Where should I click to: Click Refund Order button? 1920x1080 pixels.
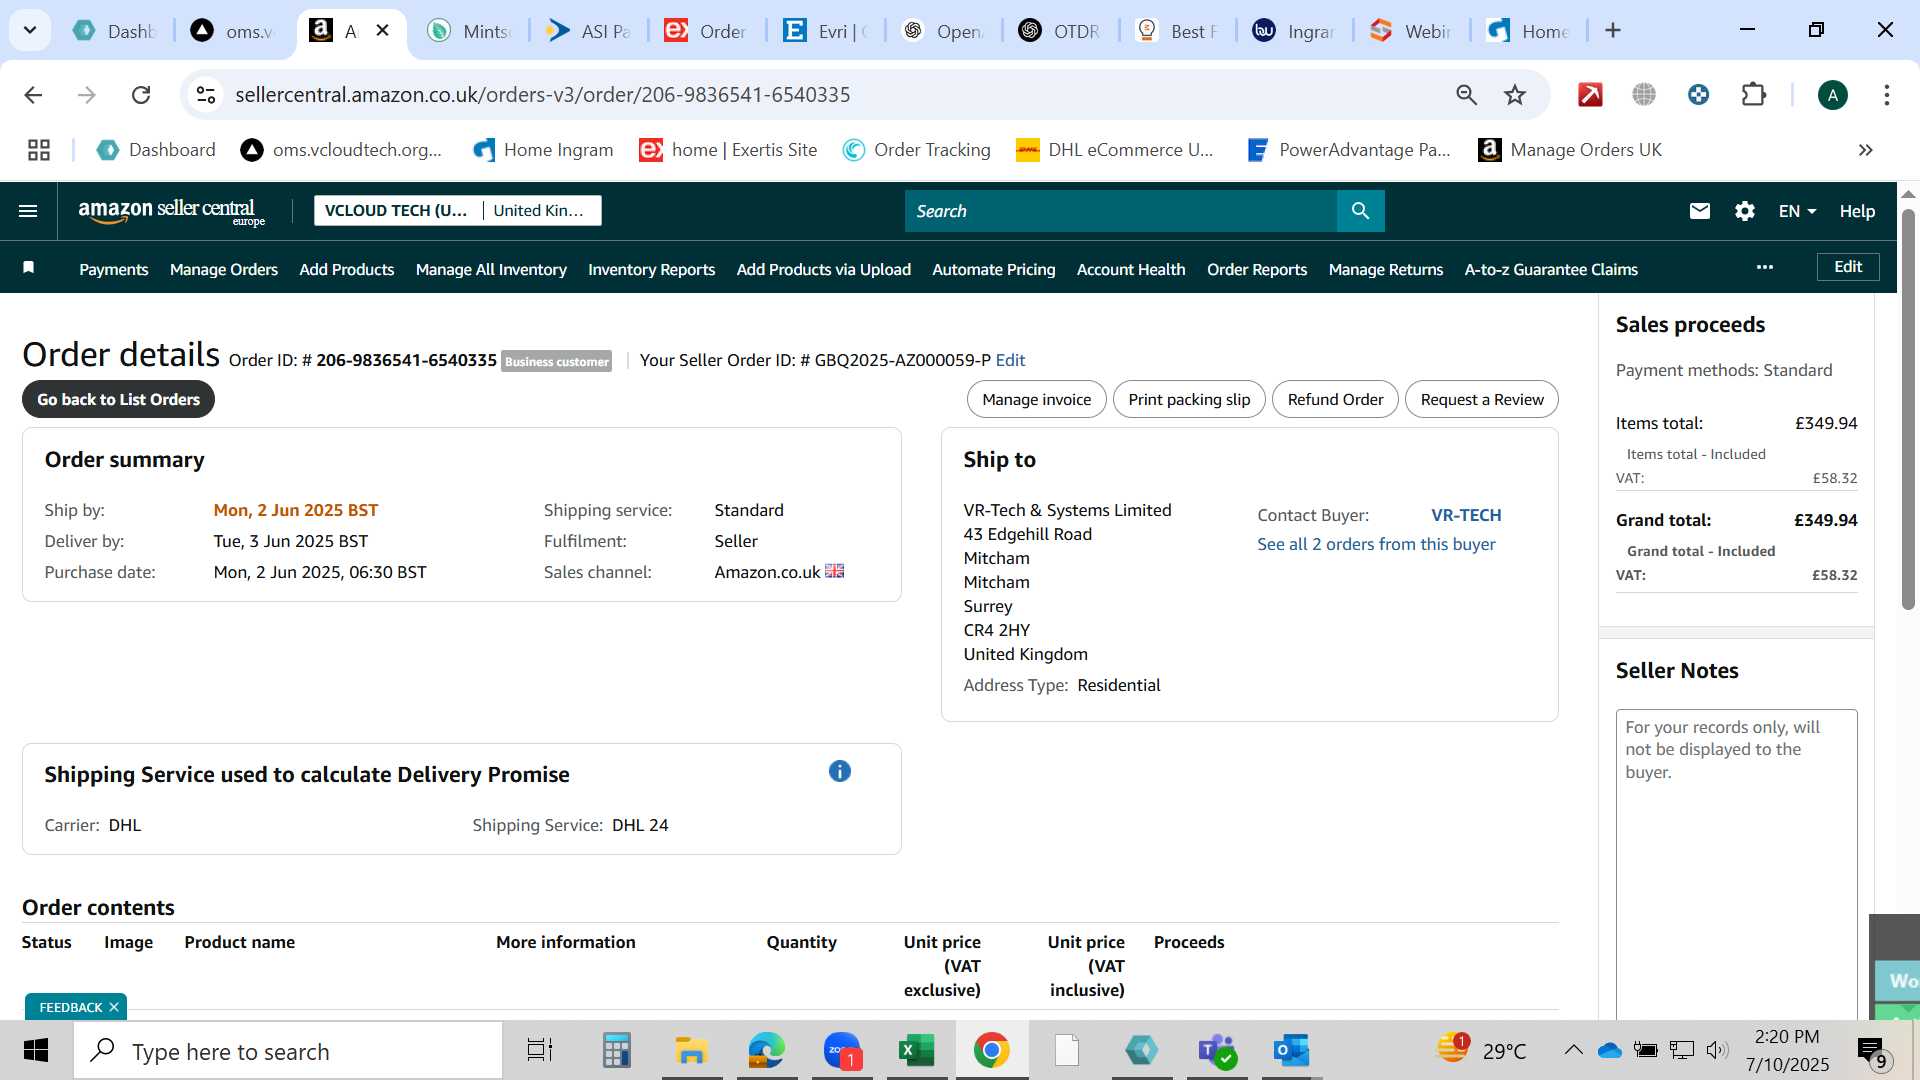[x=1335, y=399]
